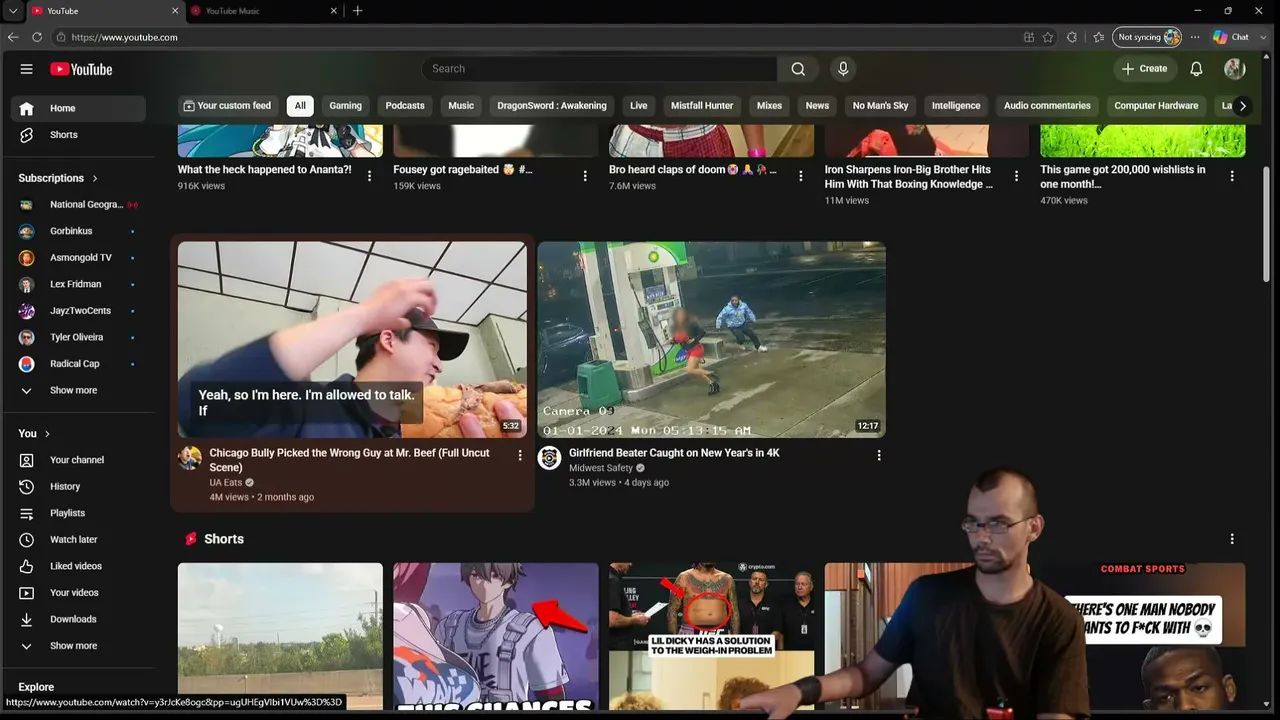Open the Midwest Safety channel avatar
The image size is (1280, 720).
click(549, 458)
